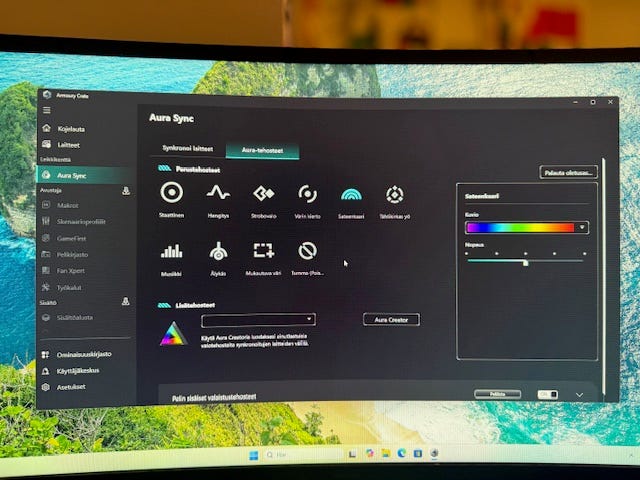The image size is (640, 480).
Task: Select the Värin kierto effect
Action: coord(307,201)
